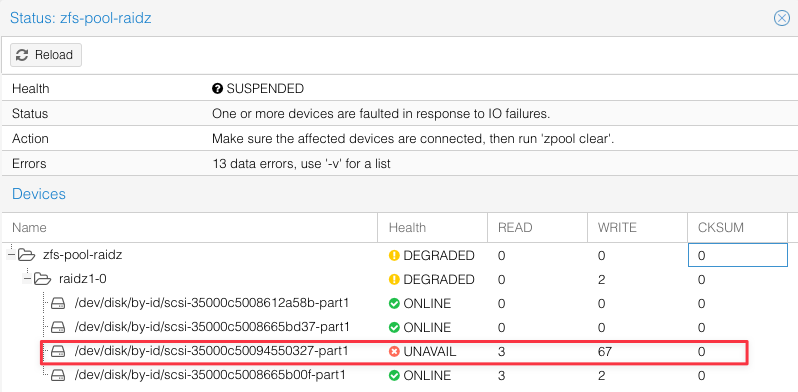Click READ value 3 of scsi-35000c5008665b00f

point(502,376)
